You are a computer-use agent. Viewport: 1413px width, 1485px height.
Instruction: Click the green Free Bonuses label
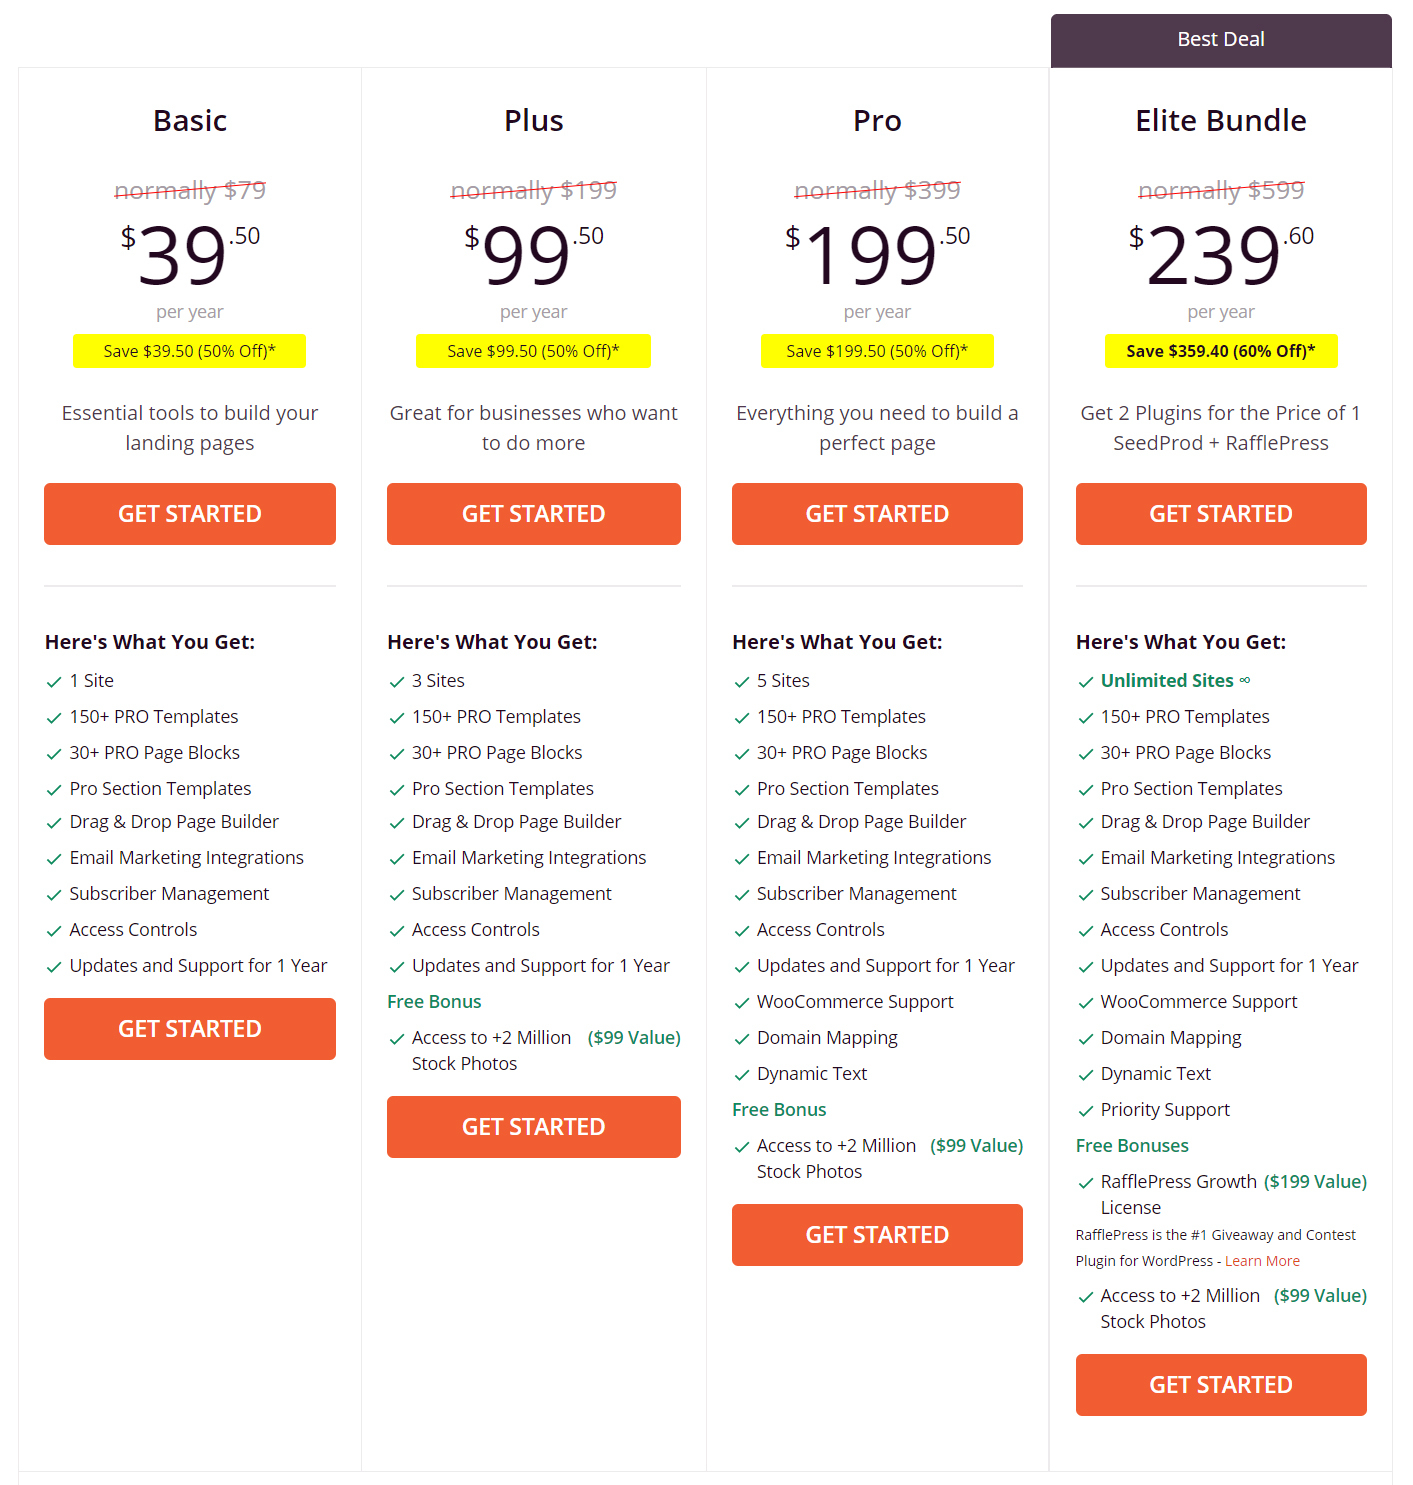tap(1132, 1146)
